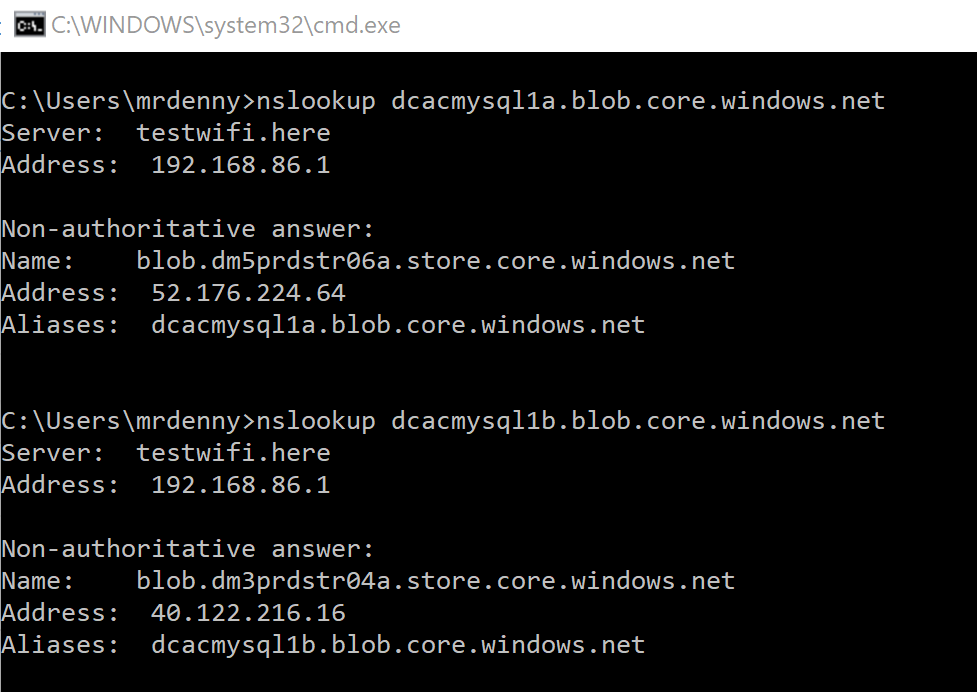Viewport: 977px width, 692px height.
Task: Click the first 192.168.86.1 address
Action: [x=241, y=165]
